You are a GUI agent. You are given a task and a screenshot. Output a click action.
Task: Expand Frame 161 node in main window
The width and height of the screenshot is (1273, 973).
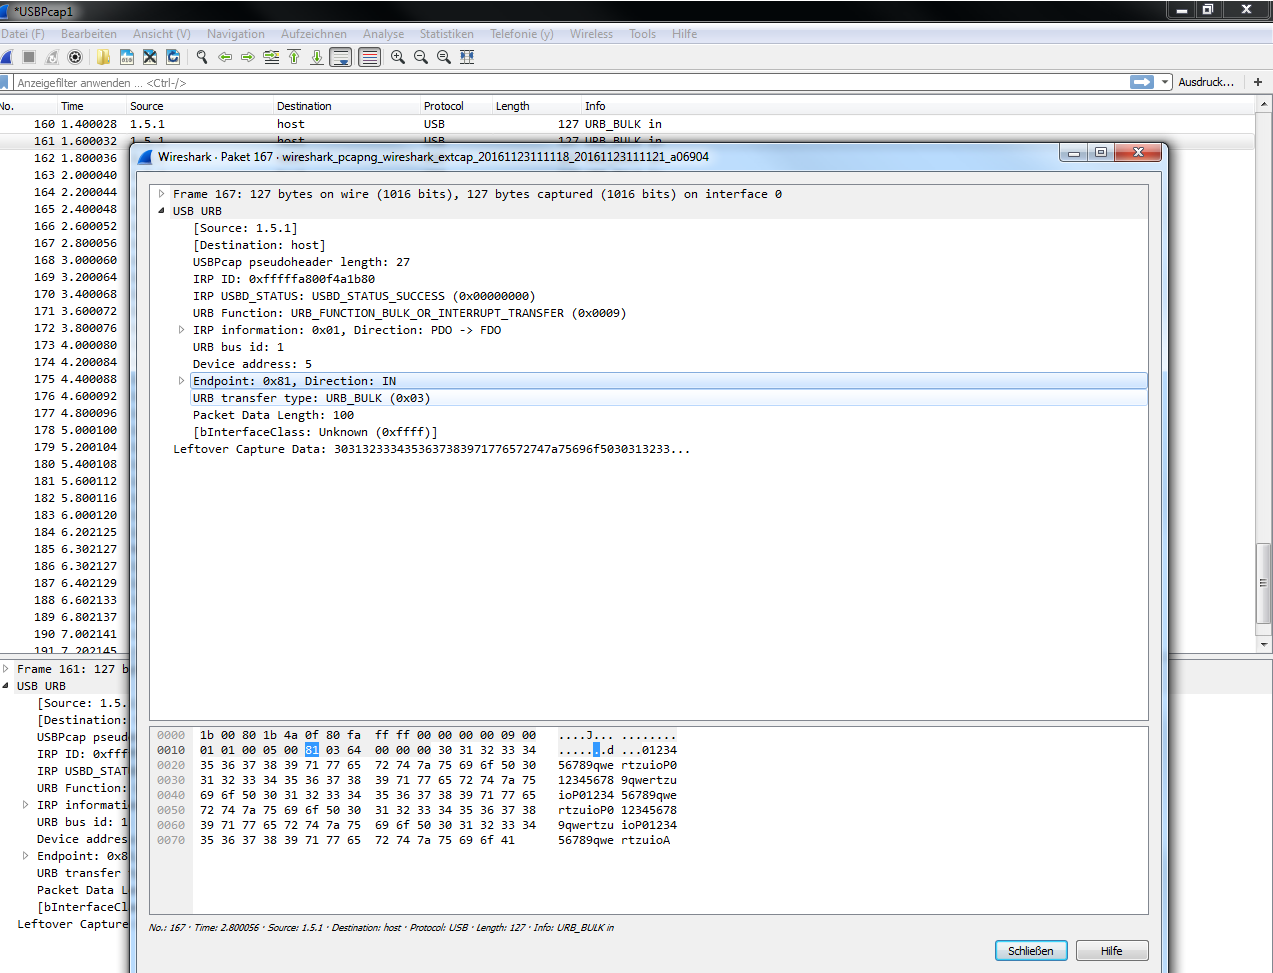click(x=5, y=669)
